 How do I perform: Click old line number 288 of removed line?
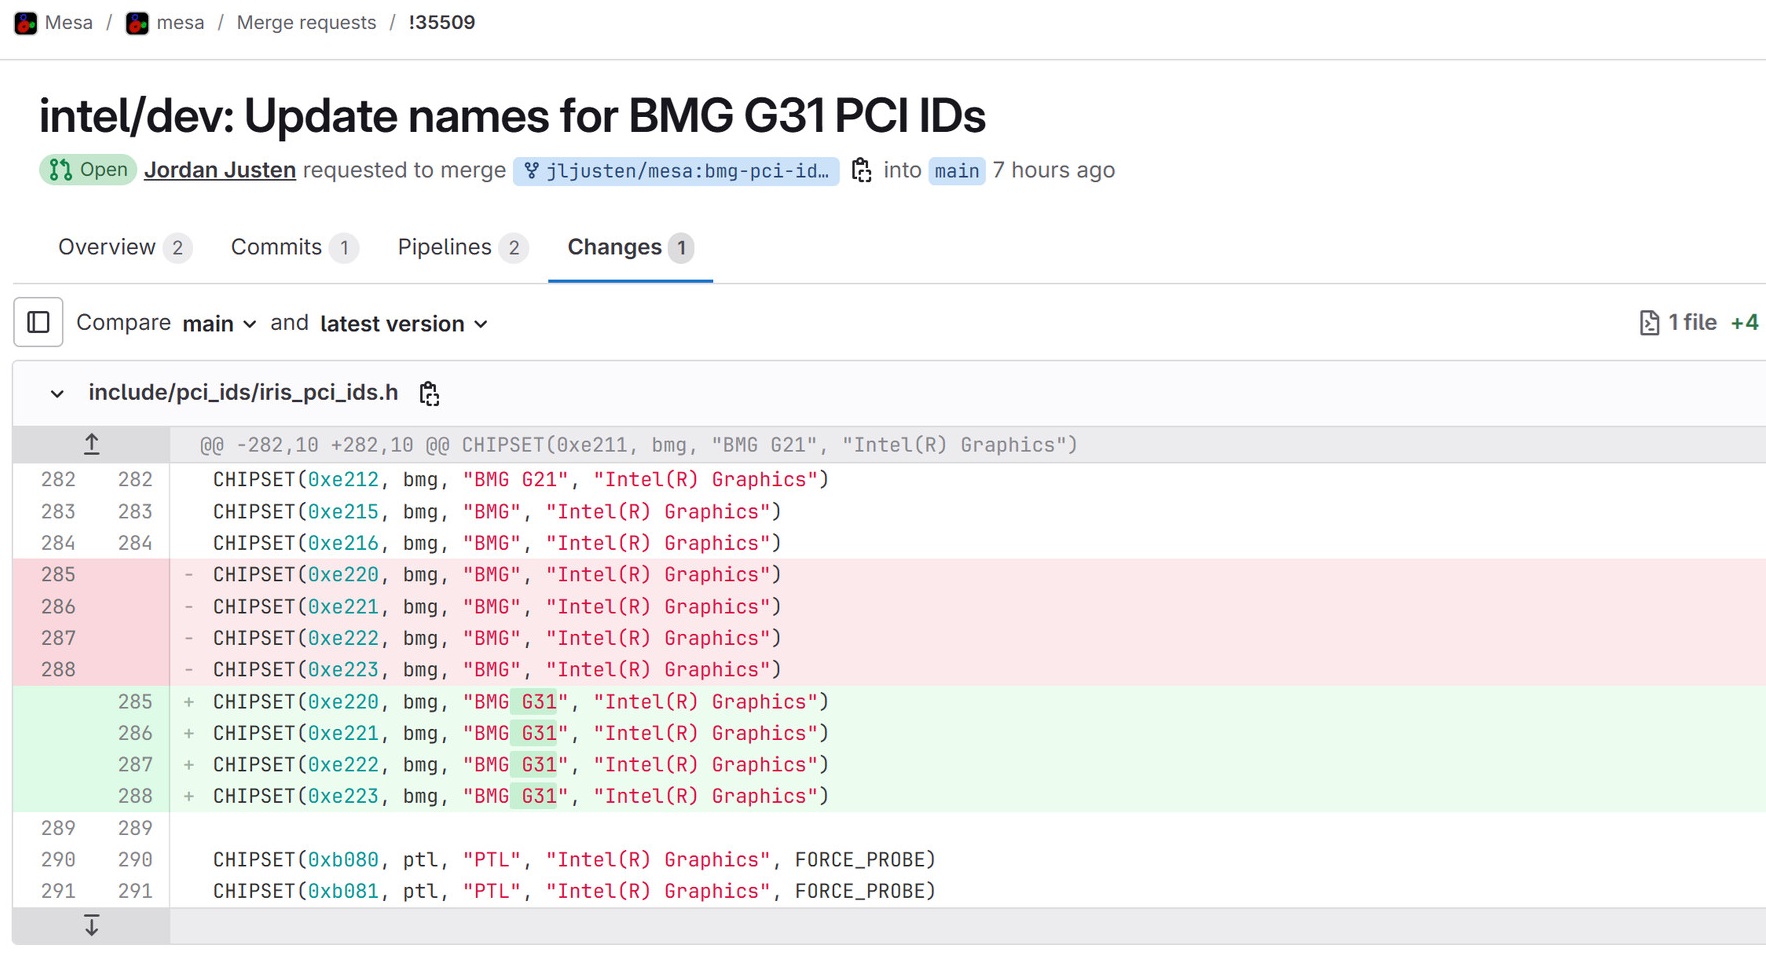(x=58, y=670)
